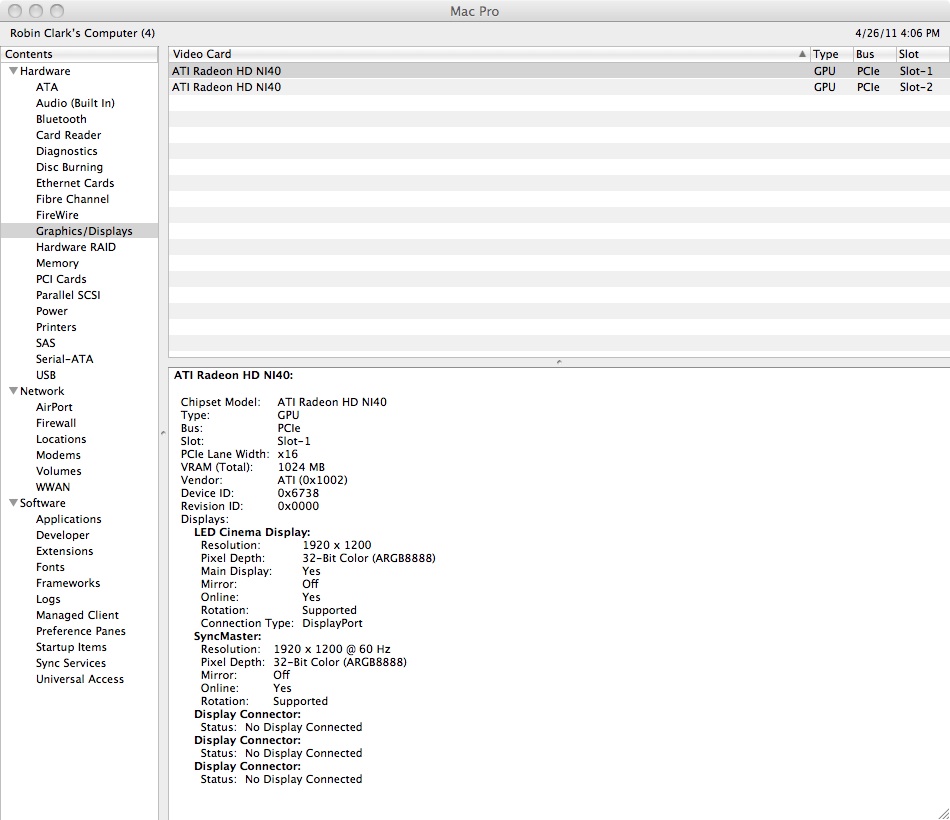
Task: Select Diagnostics in sidebar
Action: [x=67, y=152]
